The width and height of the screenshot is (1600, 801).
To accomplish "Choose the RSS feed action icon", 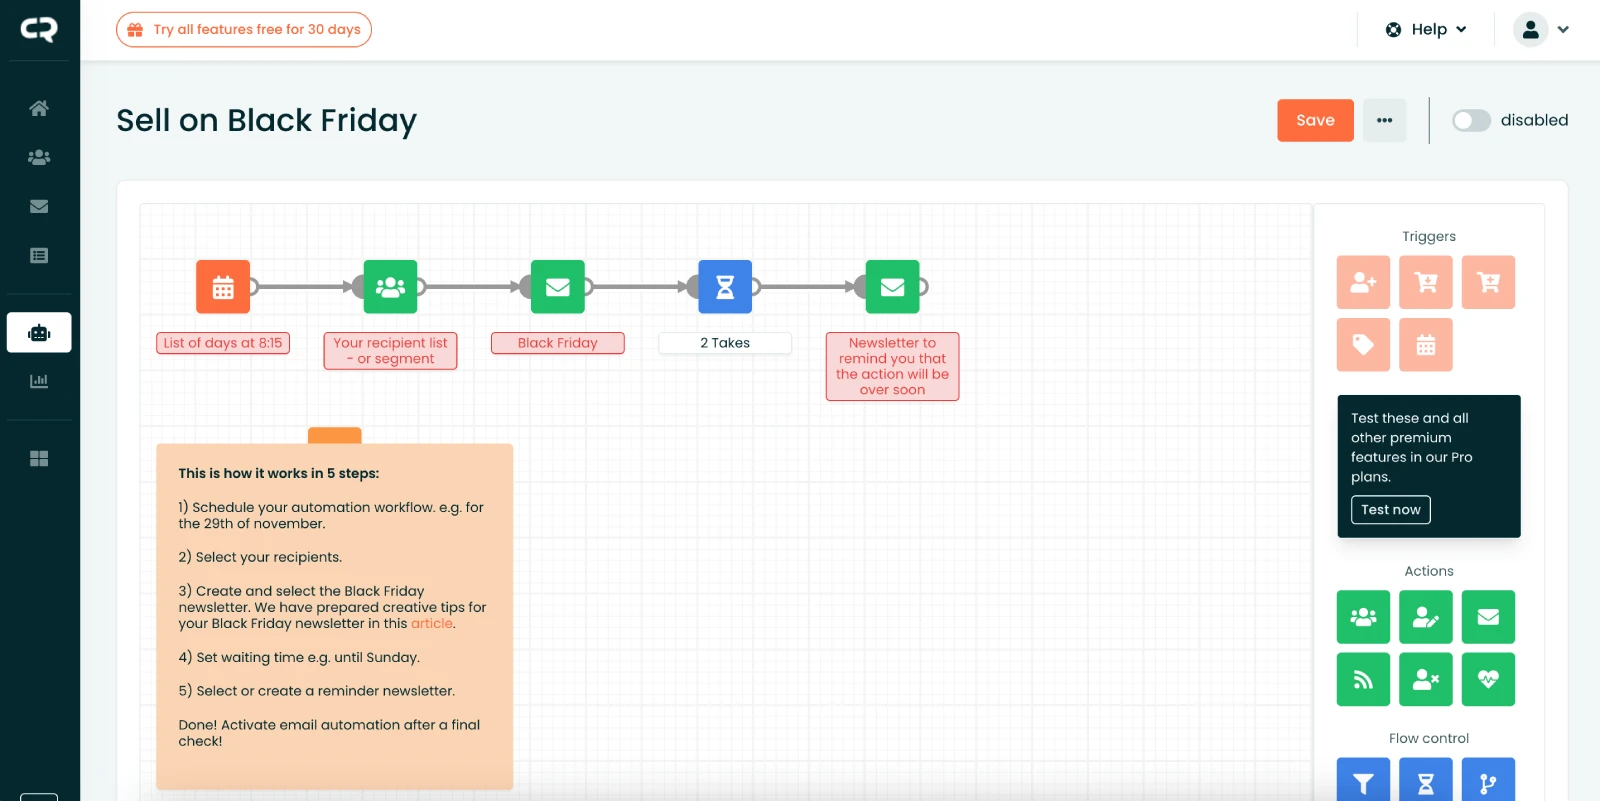I will click(x=1363, y=680).
